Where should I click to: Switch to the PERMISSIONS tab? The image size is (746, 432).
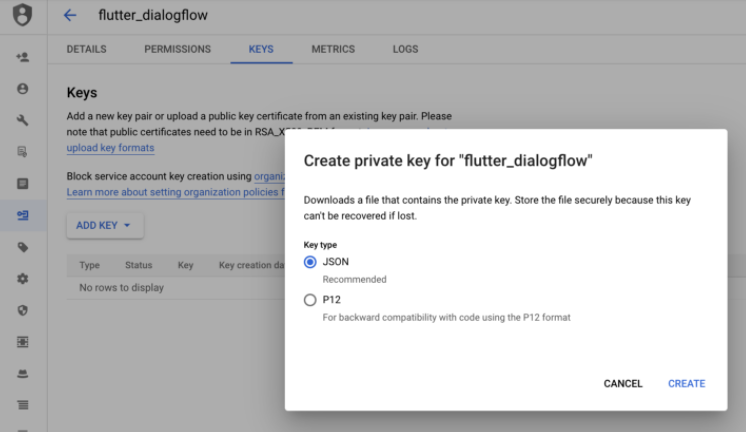click(x=177, y=49)
